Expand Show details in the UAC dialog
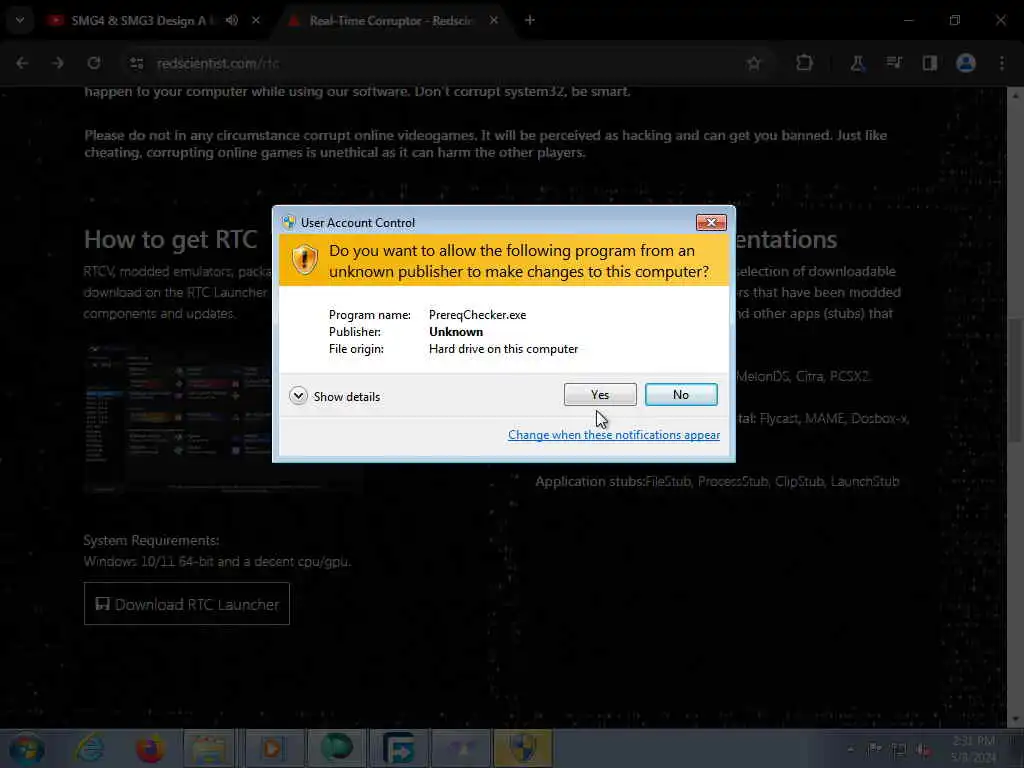The width and height of the screenshot is (1024, 768). pyautogui.click(x=334, y=396)
